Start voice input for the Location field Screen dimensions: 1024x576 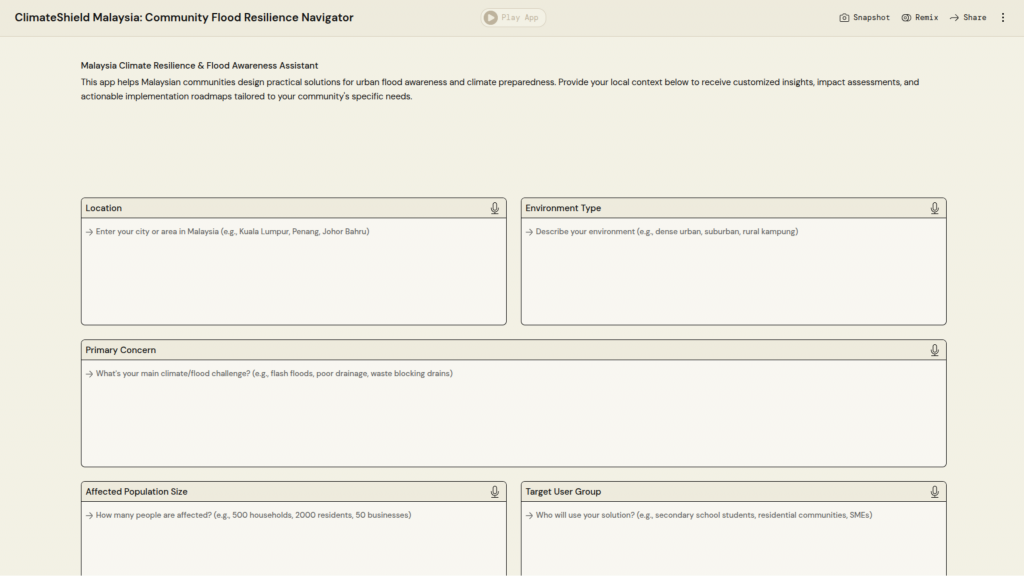tap(494, 208)
